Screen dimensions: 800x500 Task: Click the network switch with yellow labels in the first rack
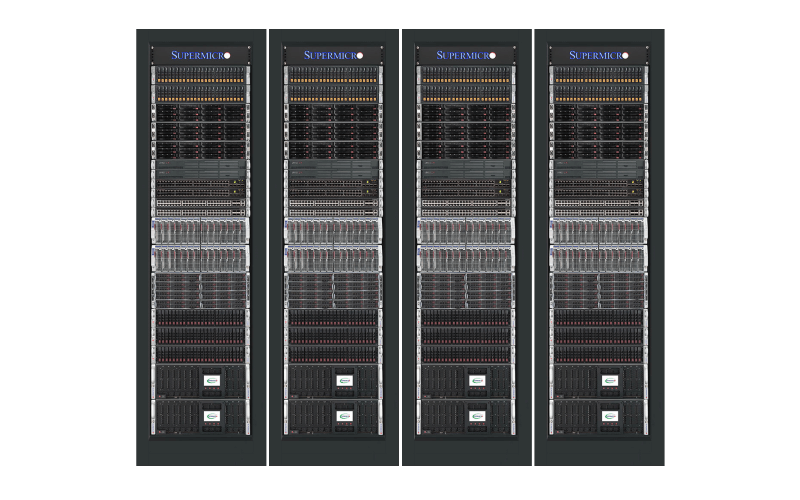(x=199, y=186)
